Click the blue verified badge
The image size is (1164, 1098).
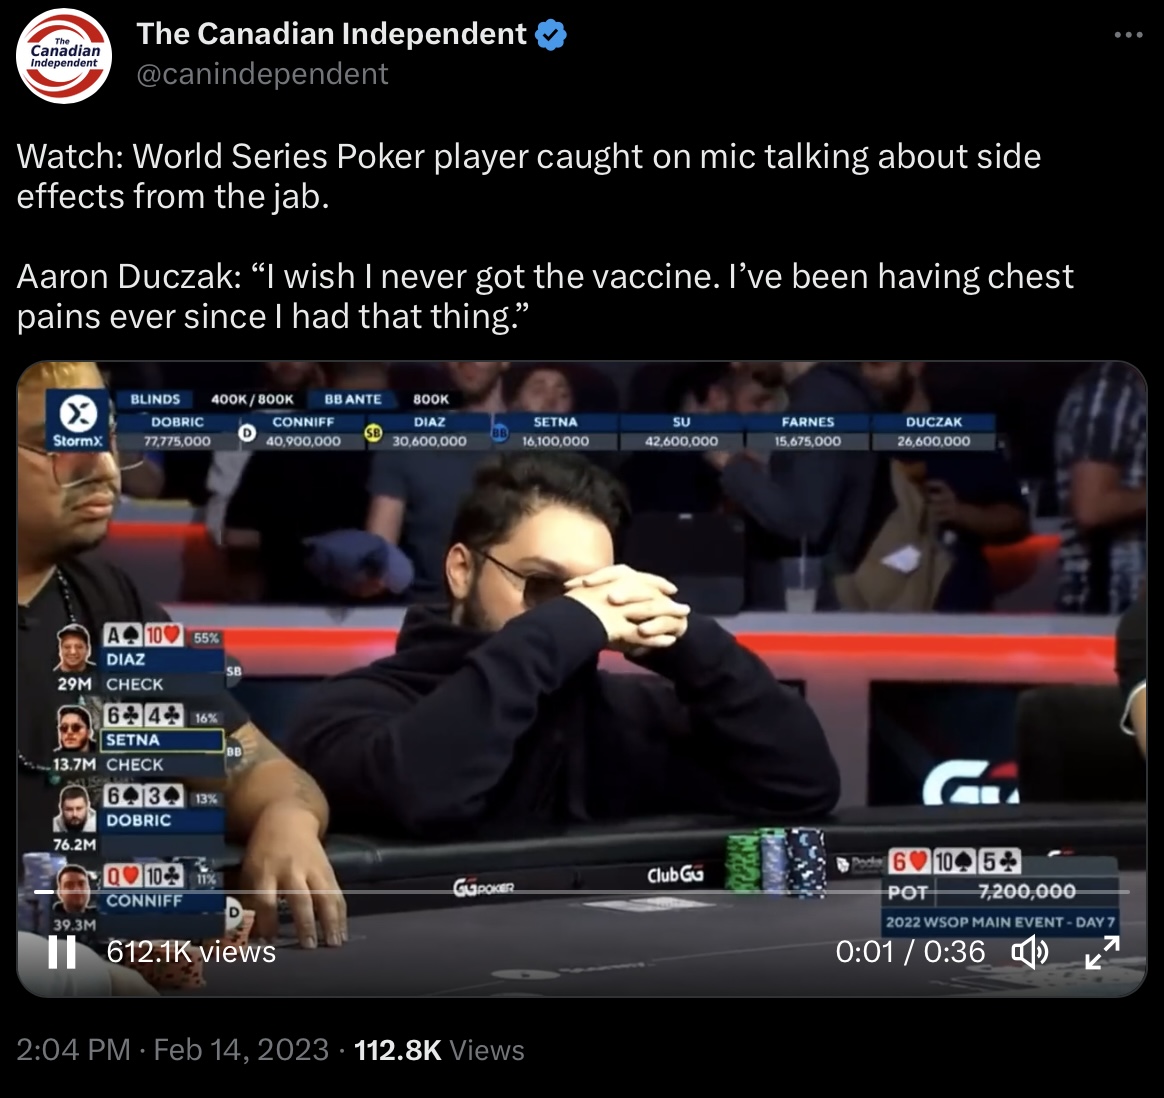551,35
